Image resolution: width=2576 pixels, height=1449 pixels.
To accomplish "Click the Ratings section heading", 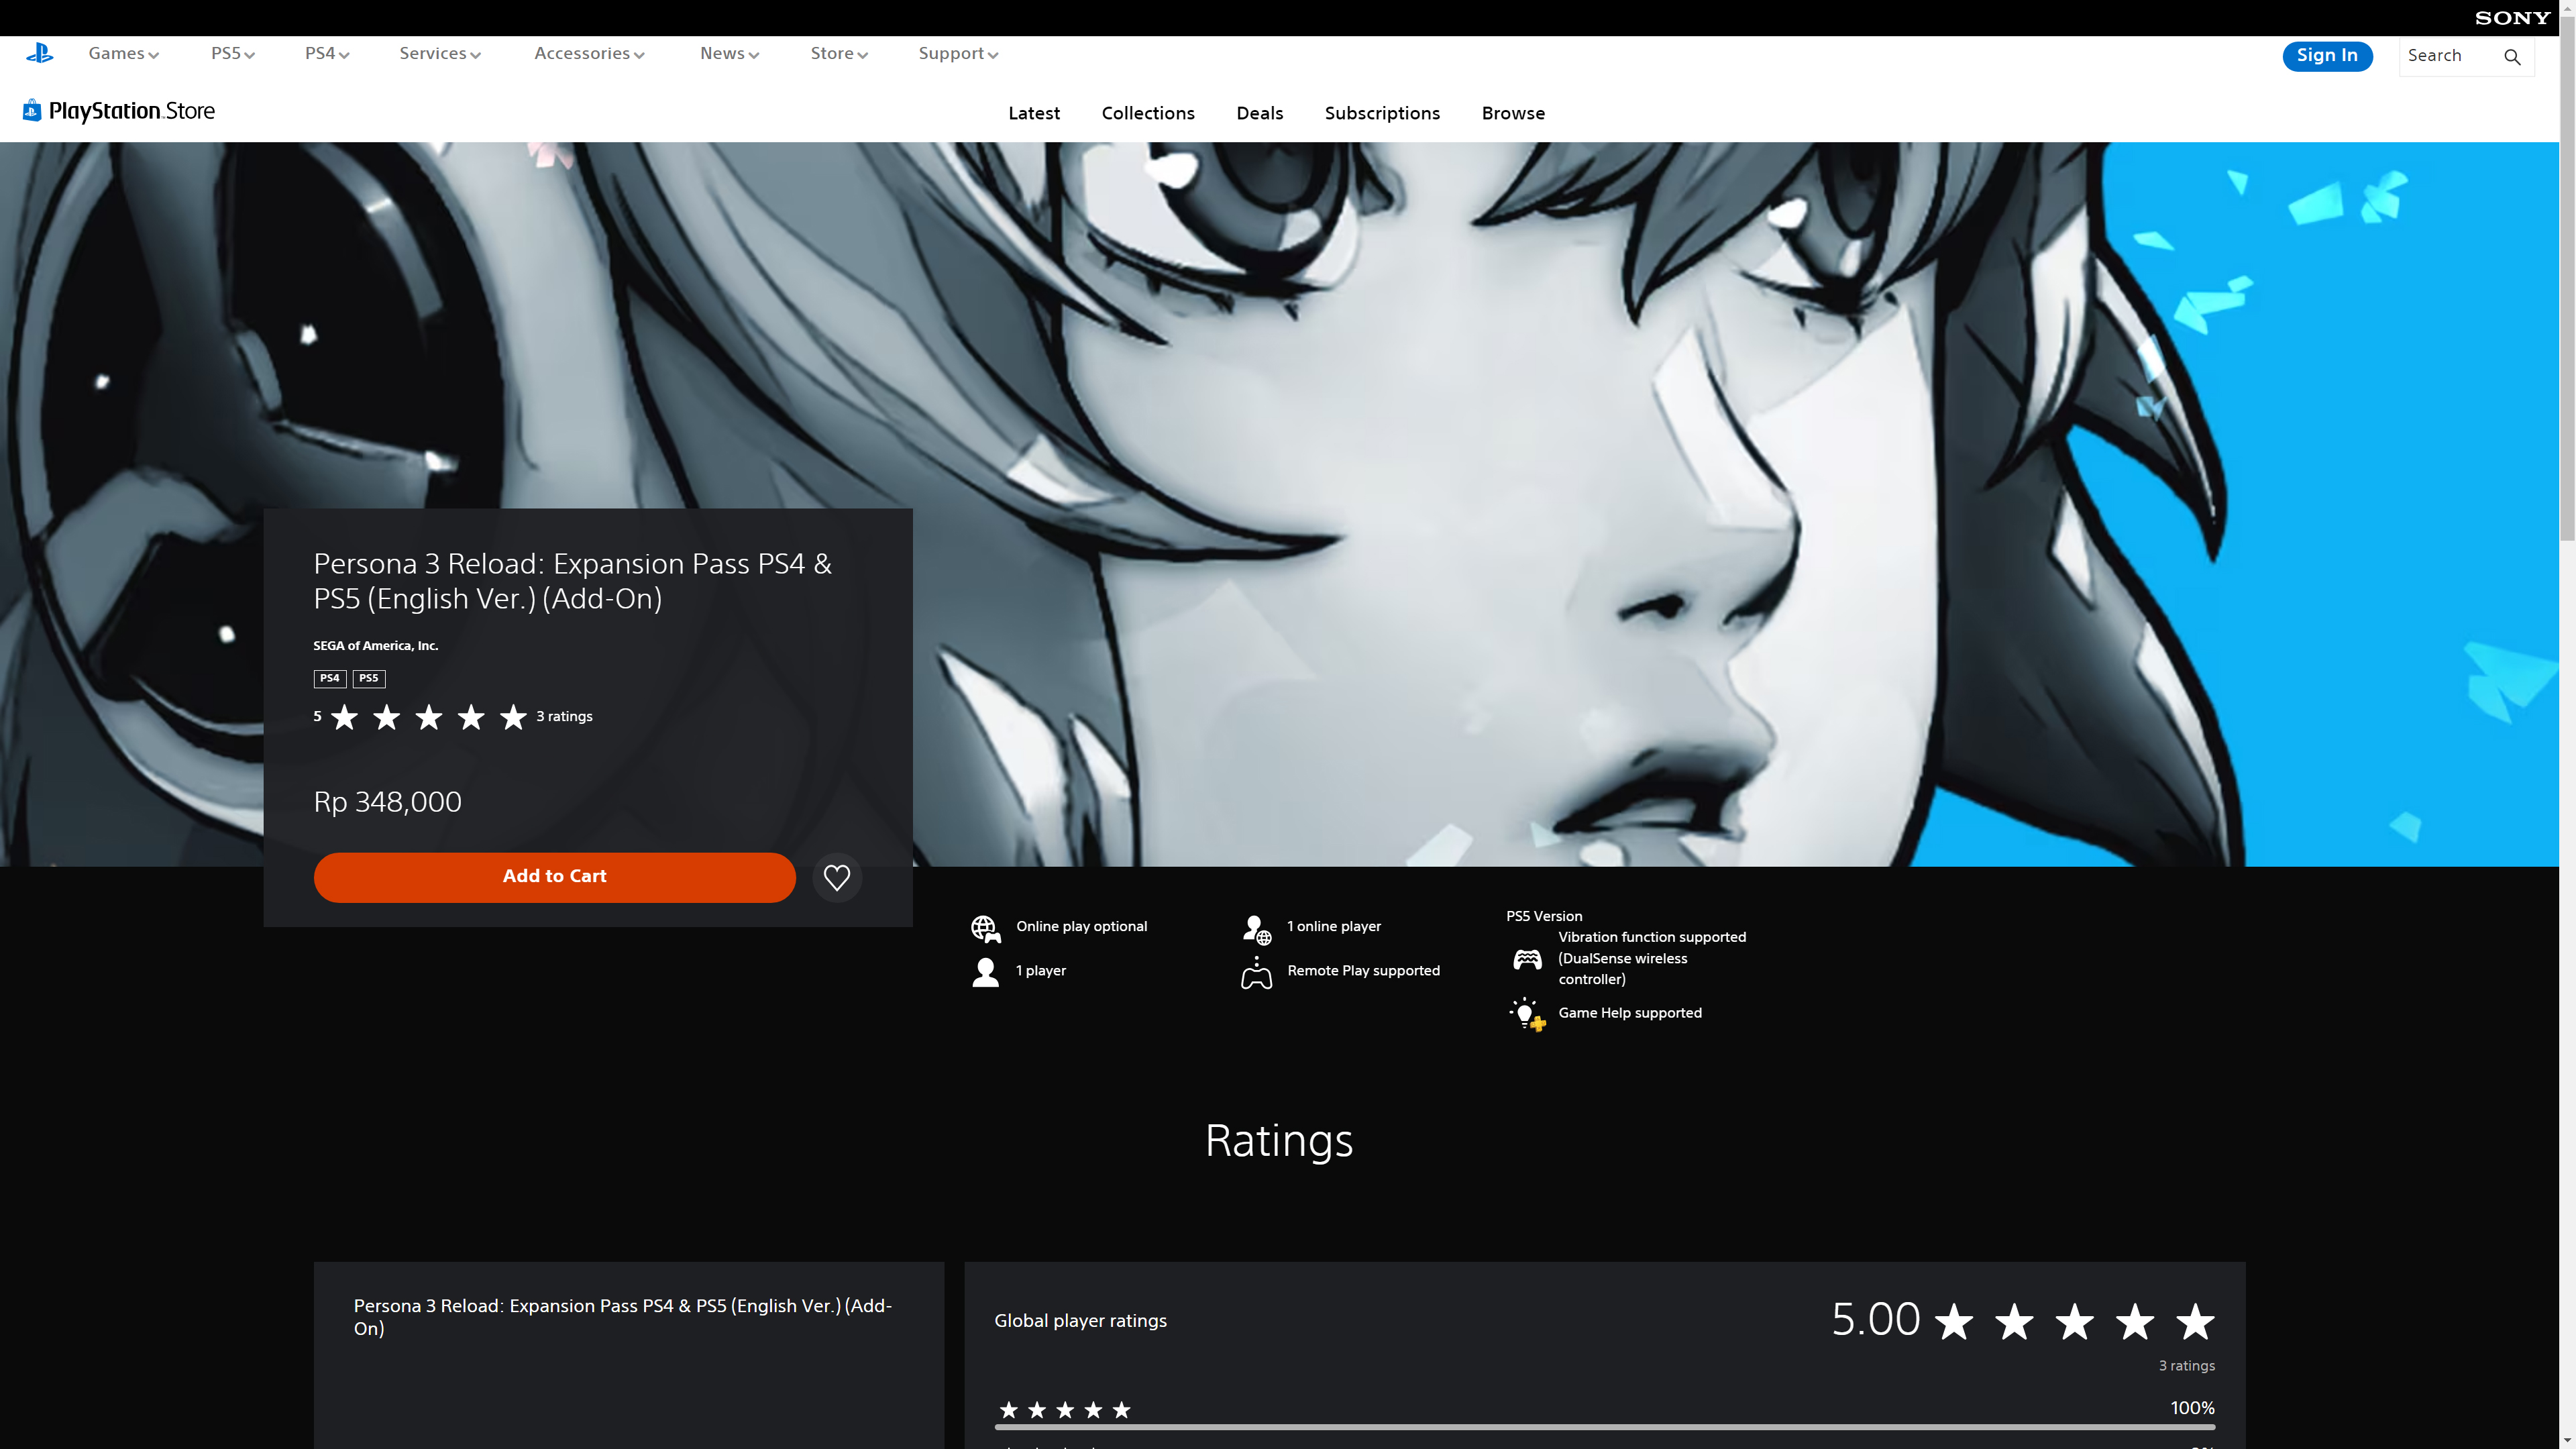I will tap(1279, 1141).
